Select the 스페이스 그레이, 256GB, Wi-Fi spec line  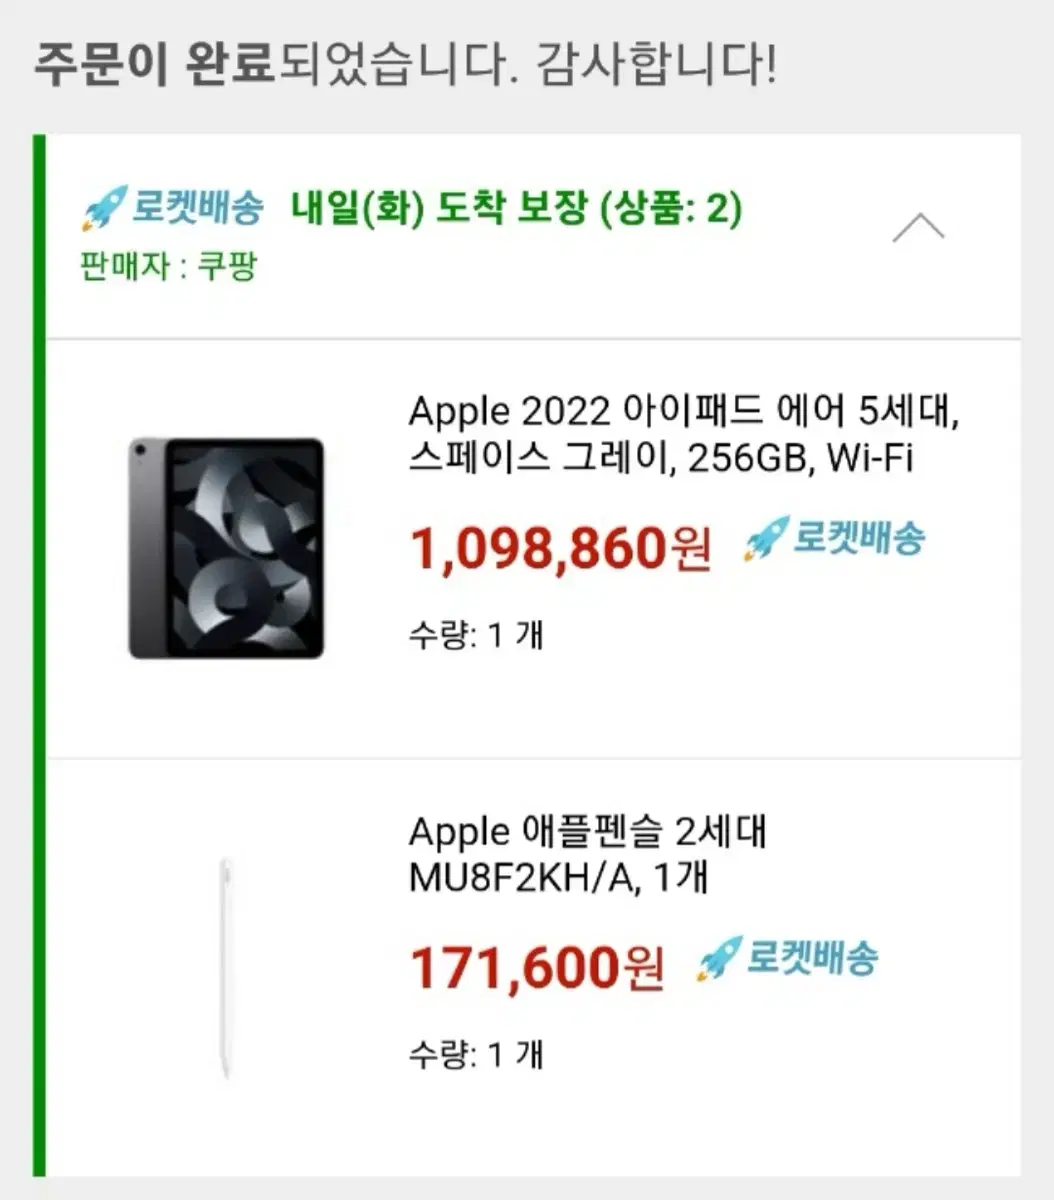pyautogui.click(x=661, y=458)
